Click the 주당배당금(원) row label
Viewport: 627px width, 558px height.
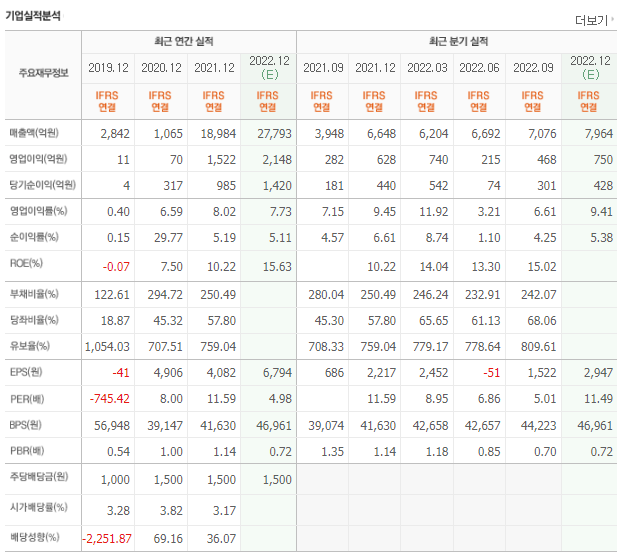coord(39,477)
